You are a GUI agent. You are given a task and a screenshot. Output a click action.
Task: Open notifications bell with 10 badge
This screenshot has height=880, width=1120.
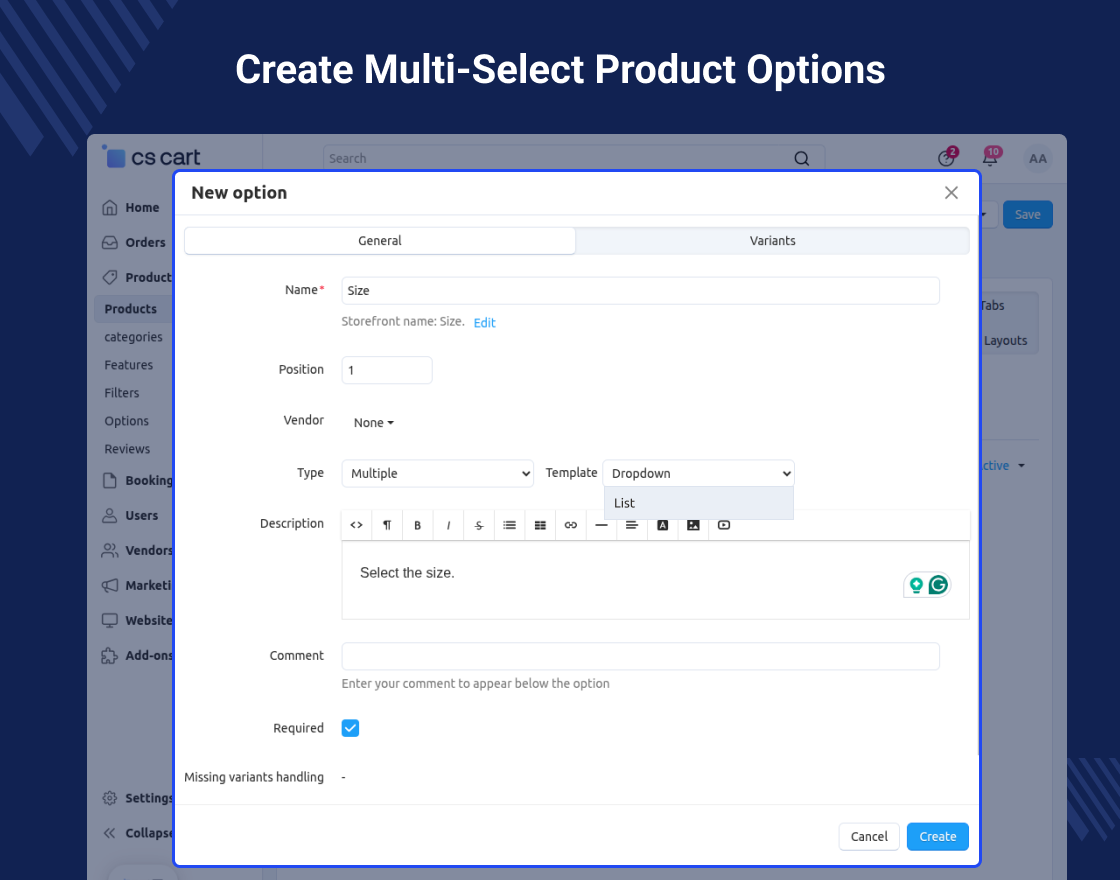(991, 156)
